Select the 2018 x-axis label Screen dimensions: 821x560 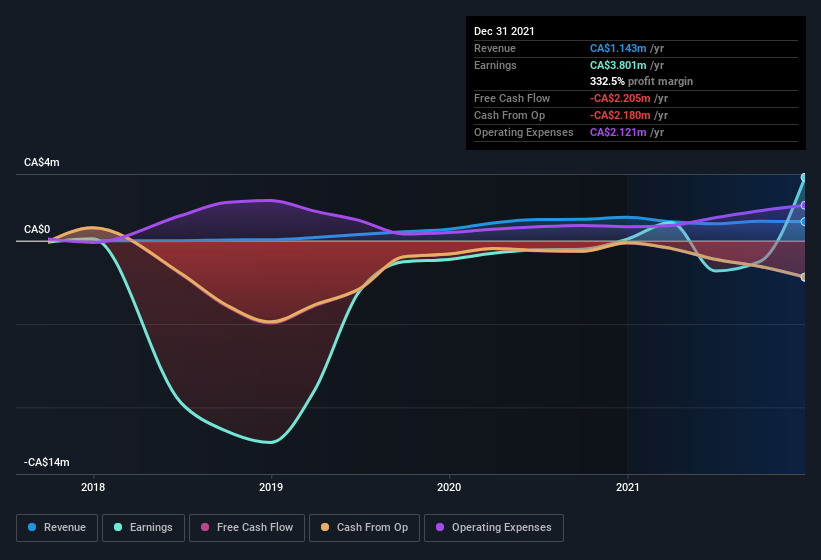93,487
